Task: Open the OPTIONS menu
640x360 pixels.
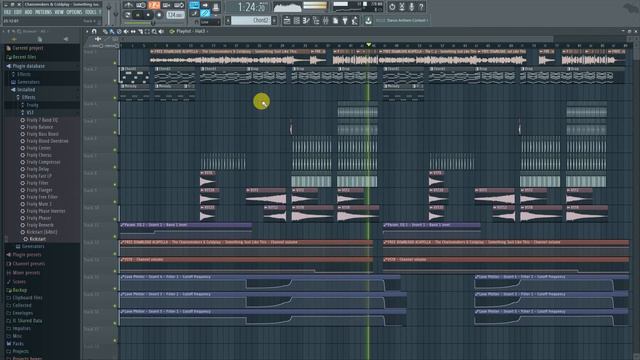Action: (x=74, y=12)
